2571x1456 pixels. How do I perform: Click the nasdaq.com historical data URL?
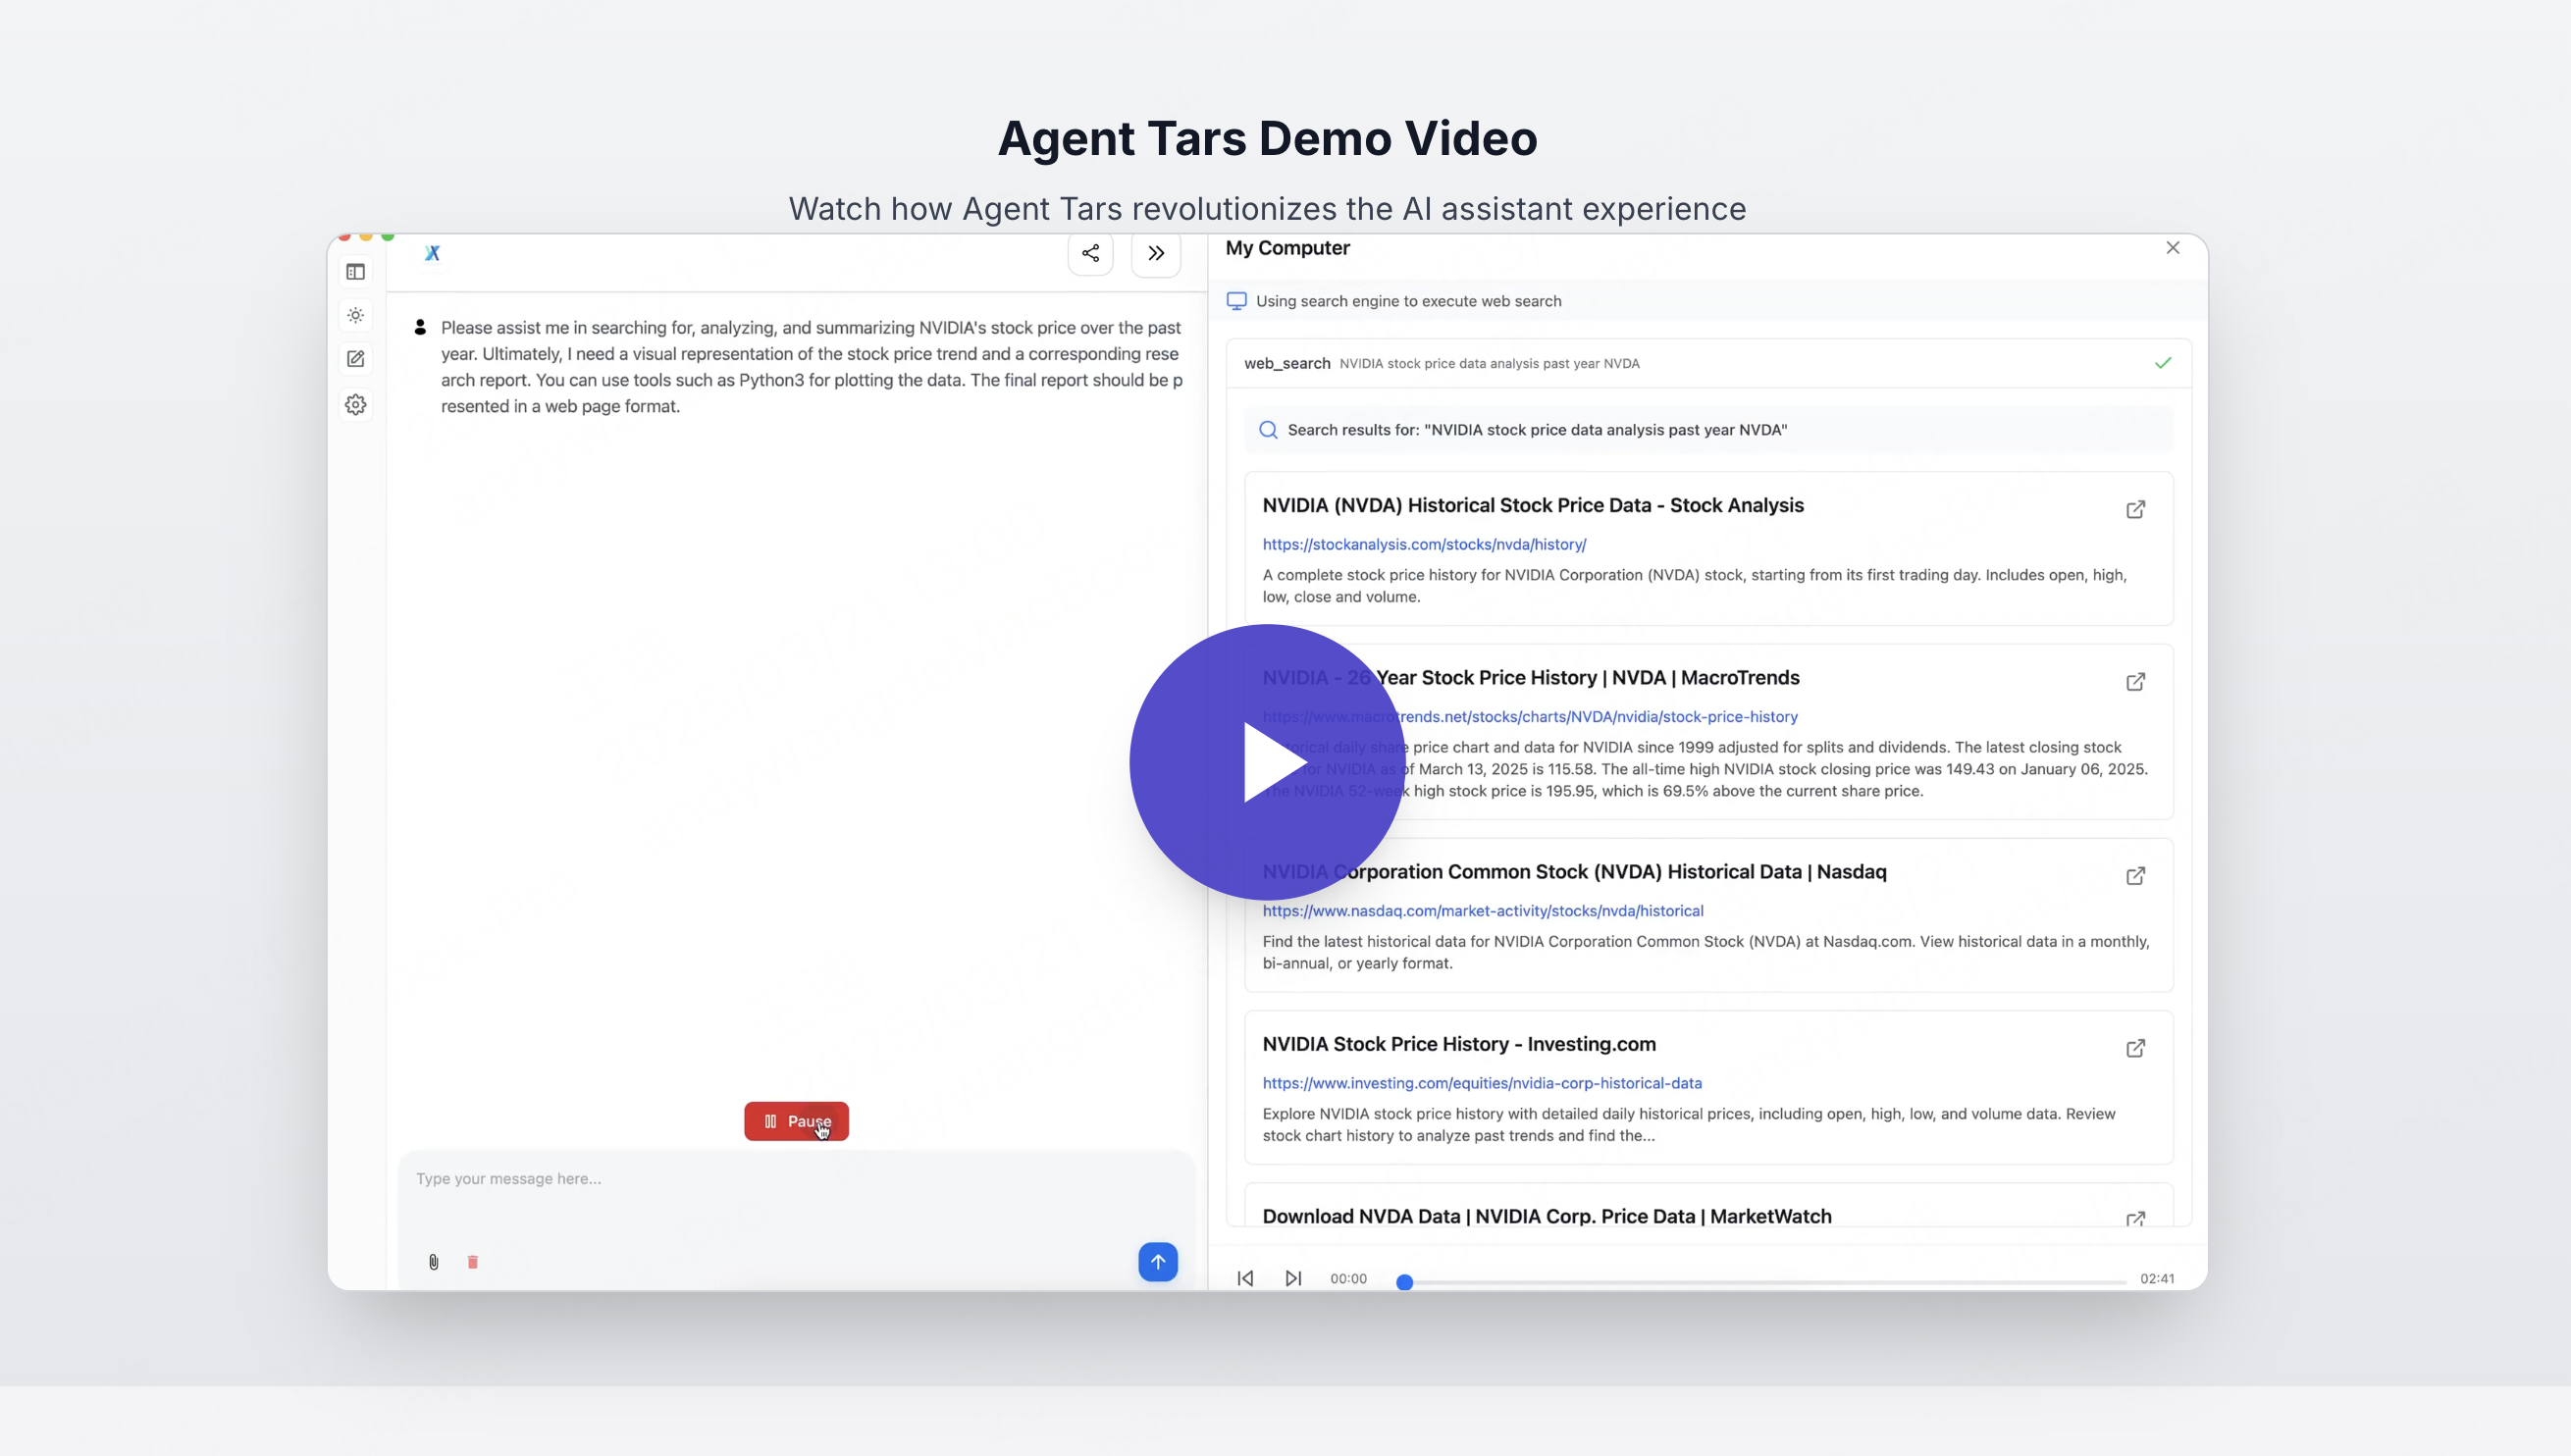[1482, 910]
